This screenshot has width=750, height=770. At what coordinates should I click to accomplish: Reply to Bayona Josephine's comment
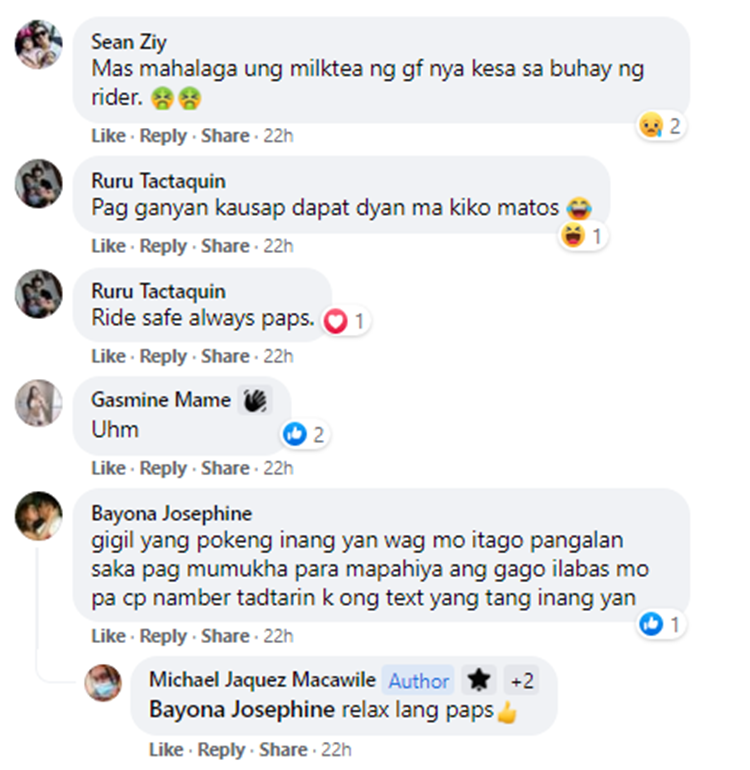tap(163, 636)
